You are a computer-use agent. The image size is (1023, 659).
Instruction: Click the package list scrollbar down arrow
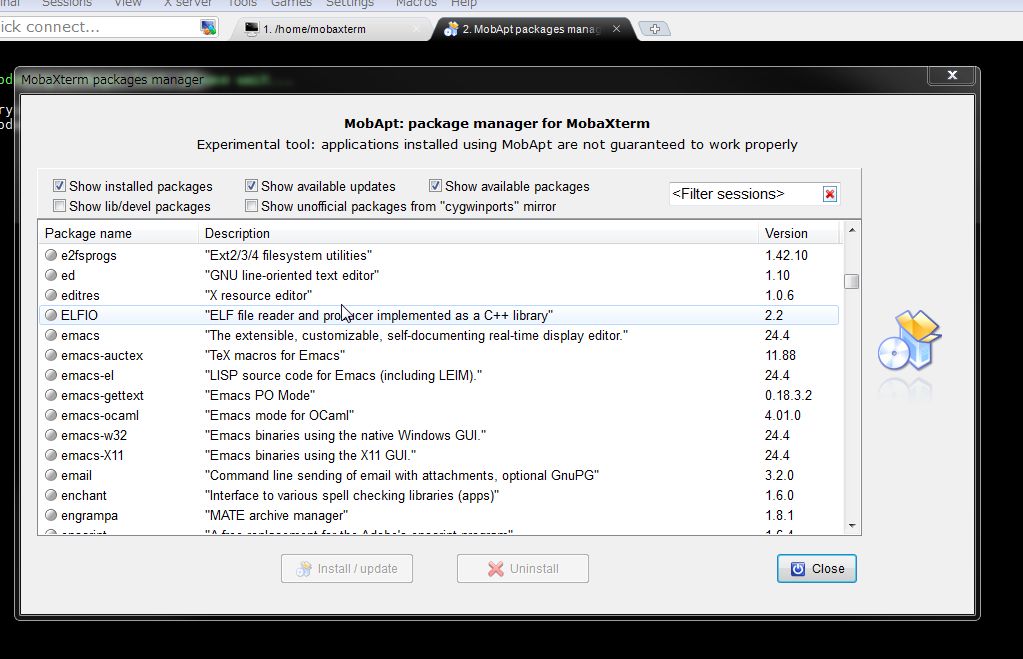[x=852, y=523]
